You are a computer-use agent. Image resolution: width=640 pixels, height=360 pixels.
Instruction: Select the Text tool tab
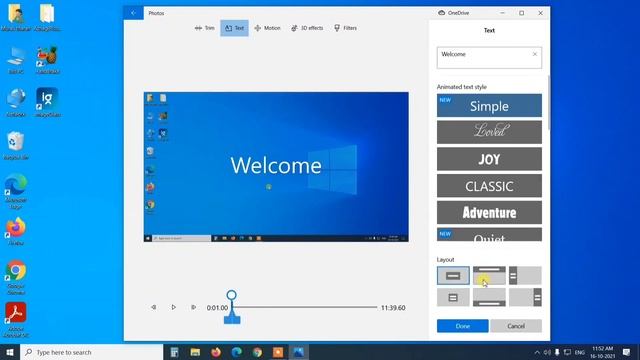(234, 28)
